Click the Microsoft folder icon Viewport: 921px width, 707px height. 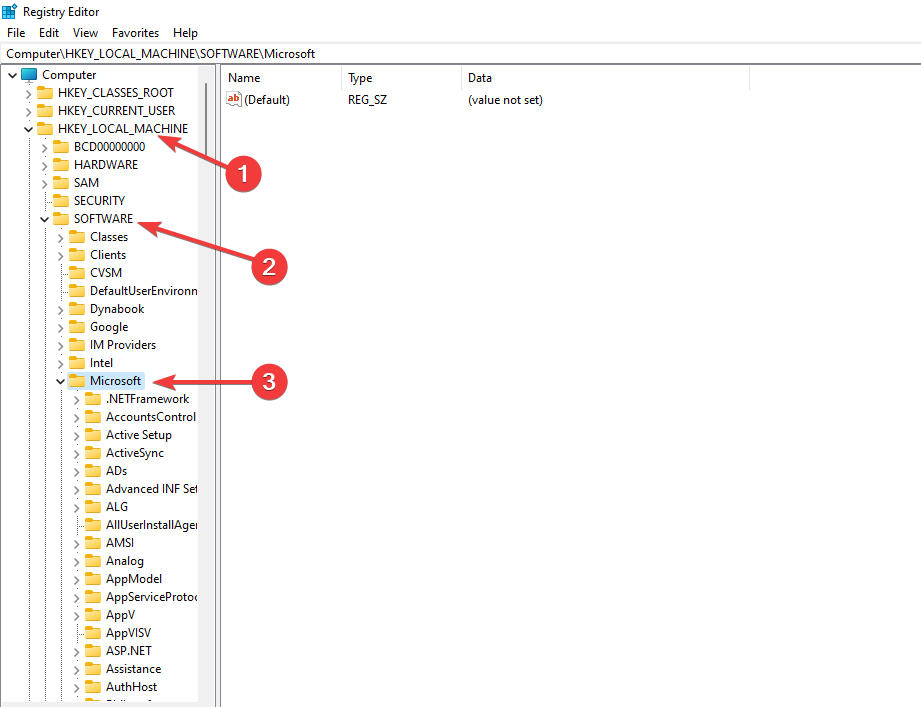click(x=77, y=381)
